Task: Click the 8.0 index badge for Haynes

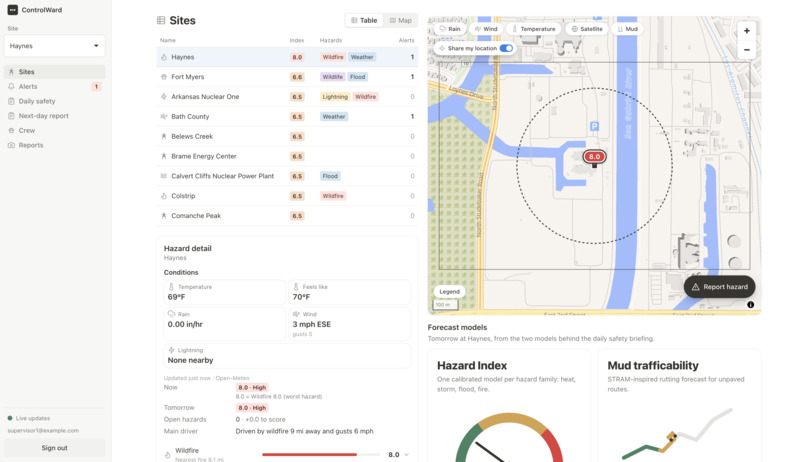Action: 297,57
